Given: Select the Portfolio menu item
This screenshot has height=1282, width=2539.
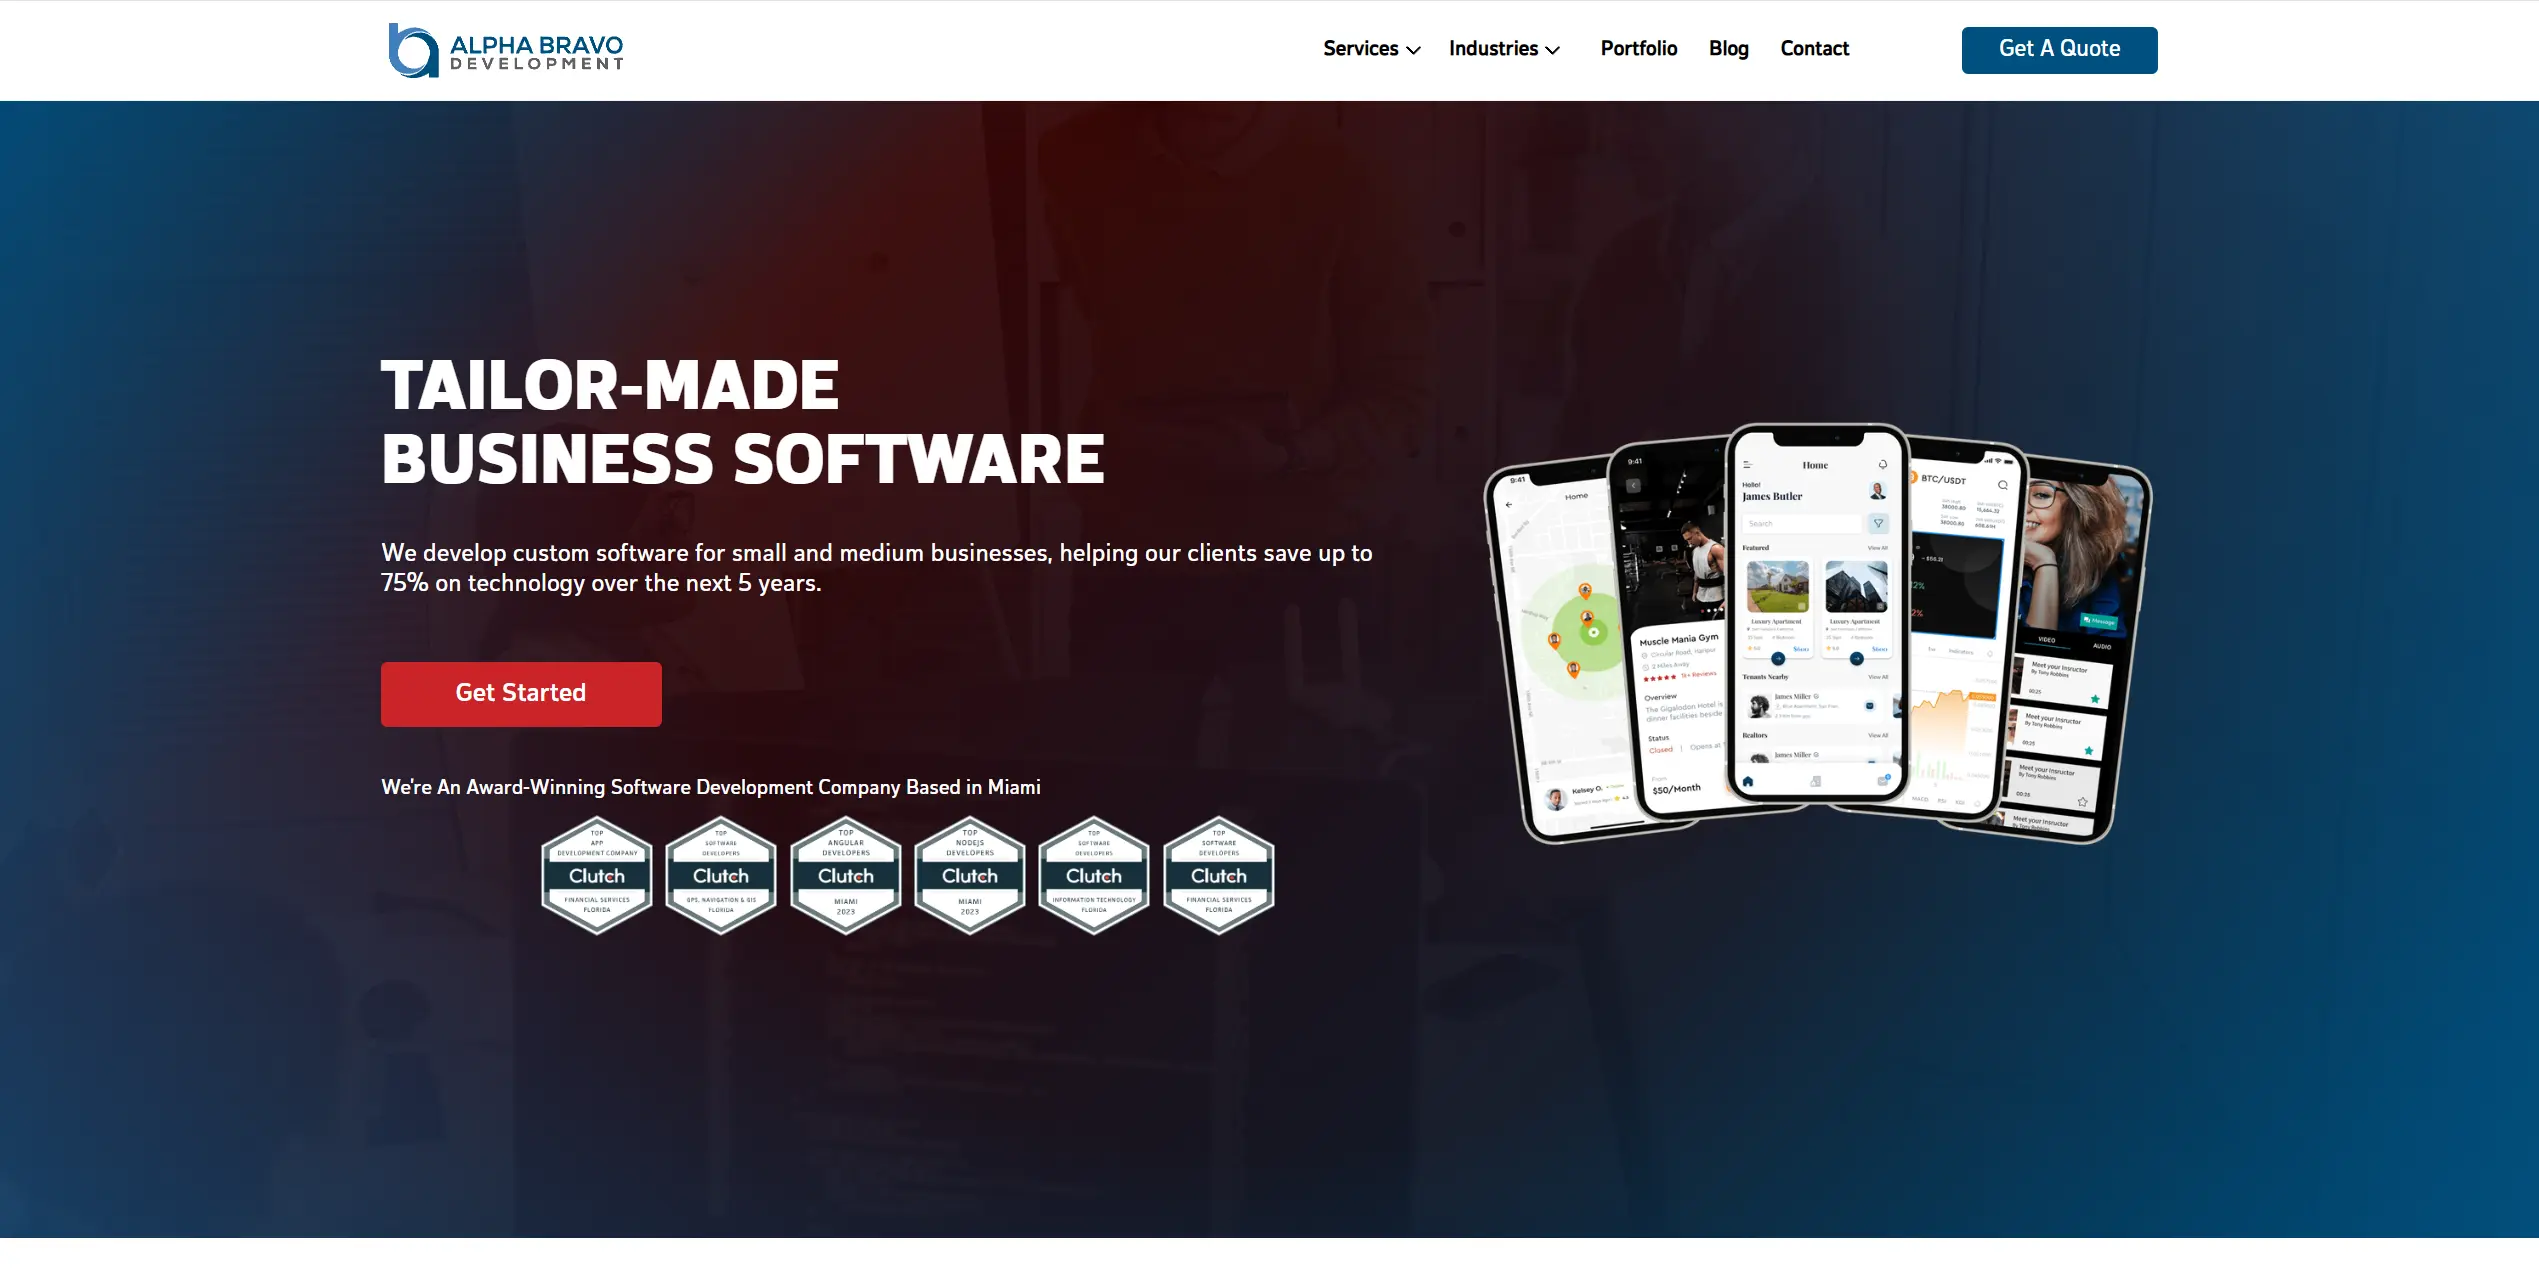Looking at the screenshot, I should click(1638, 49).
